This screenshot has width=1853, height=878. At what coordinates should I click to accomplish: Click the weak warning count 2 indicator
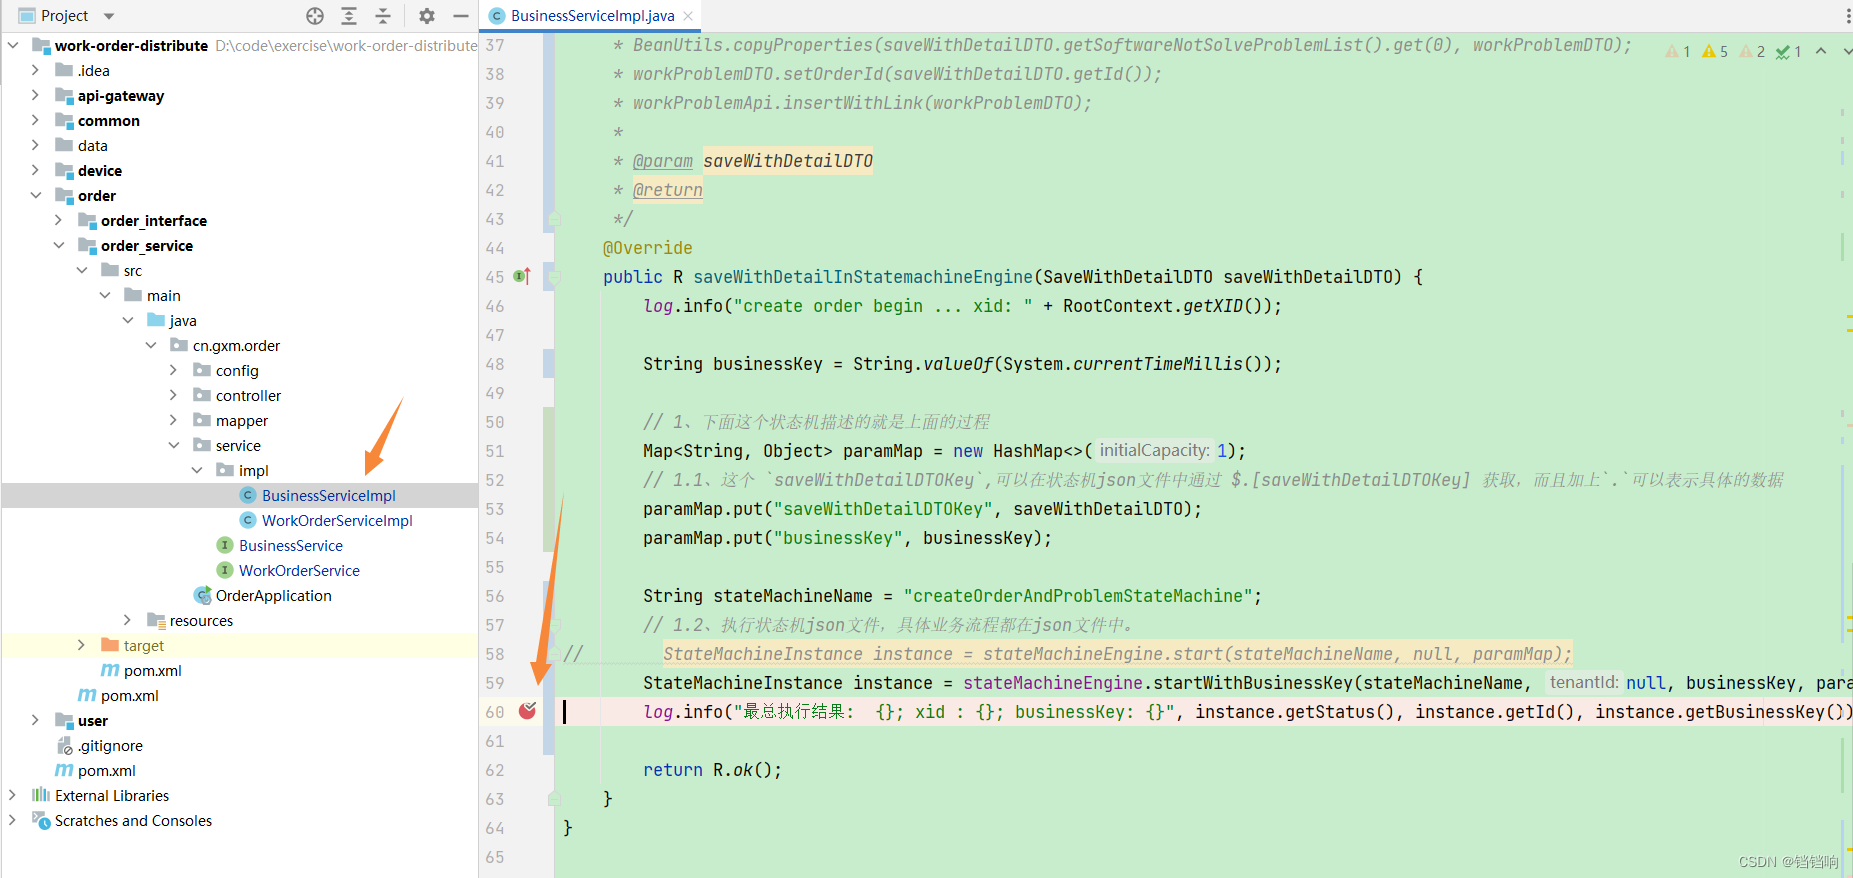(1752, 51)
